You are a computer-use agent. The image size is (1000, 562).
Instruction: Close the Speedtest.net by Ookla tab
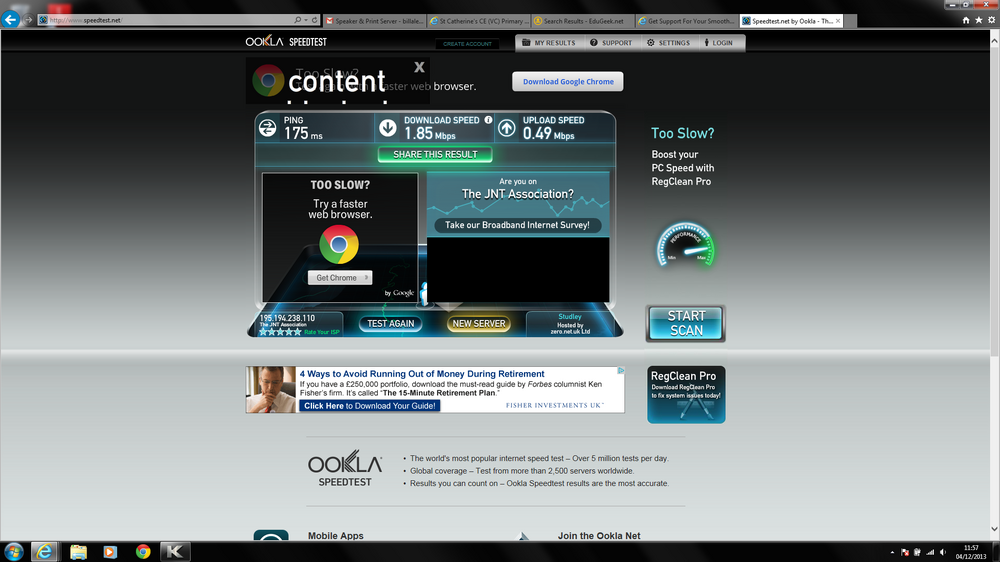pos(838,21)
